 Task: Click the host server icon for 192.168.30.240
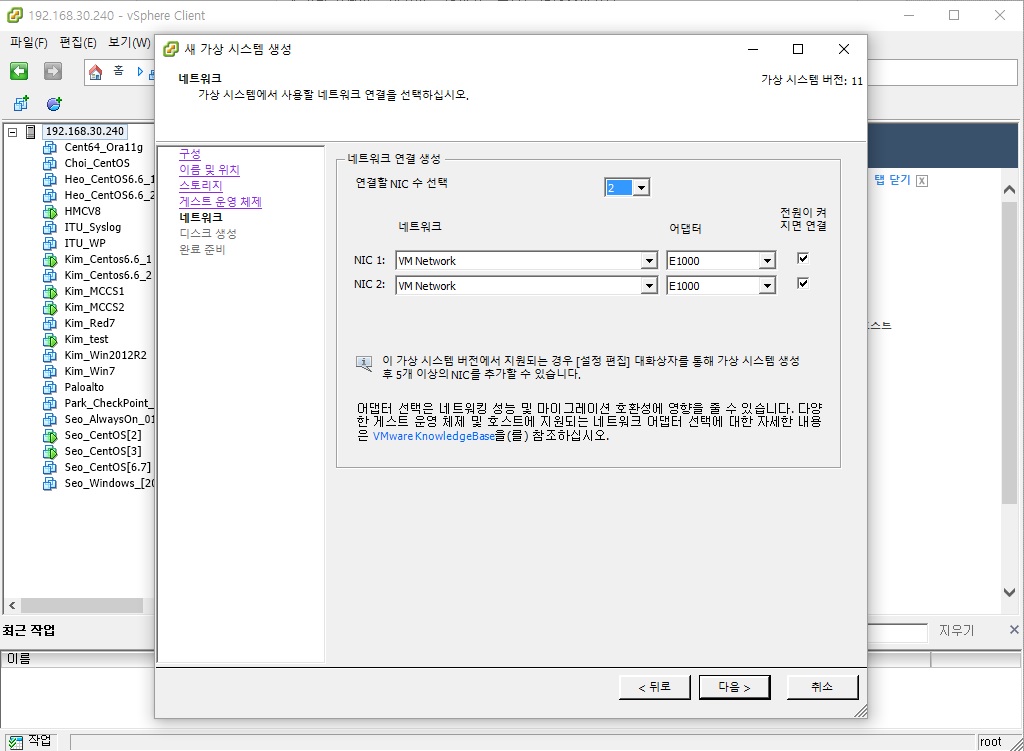31,131
